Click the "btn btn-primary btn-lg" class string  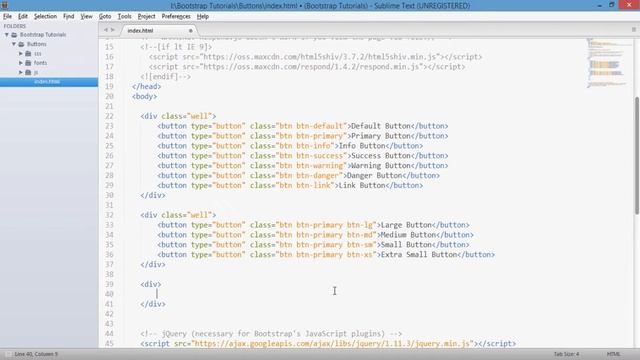coord(326,225)
